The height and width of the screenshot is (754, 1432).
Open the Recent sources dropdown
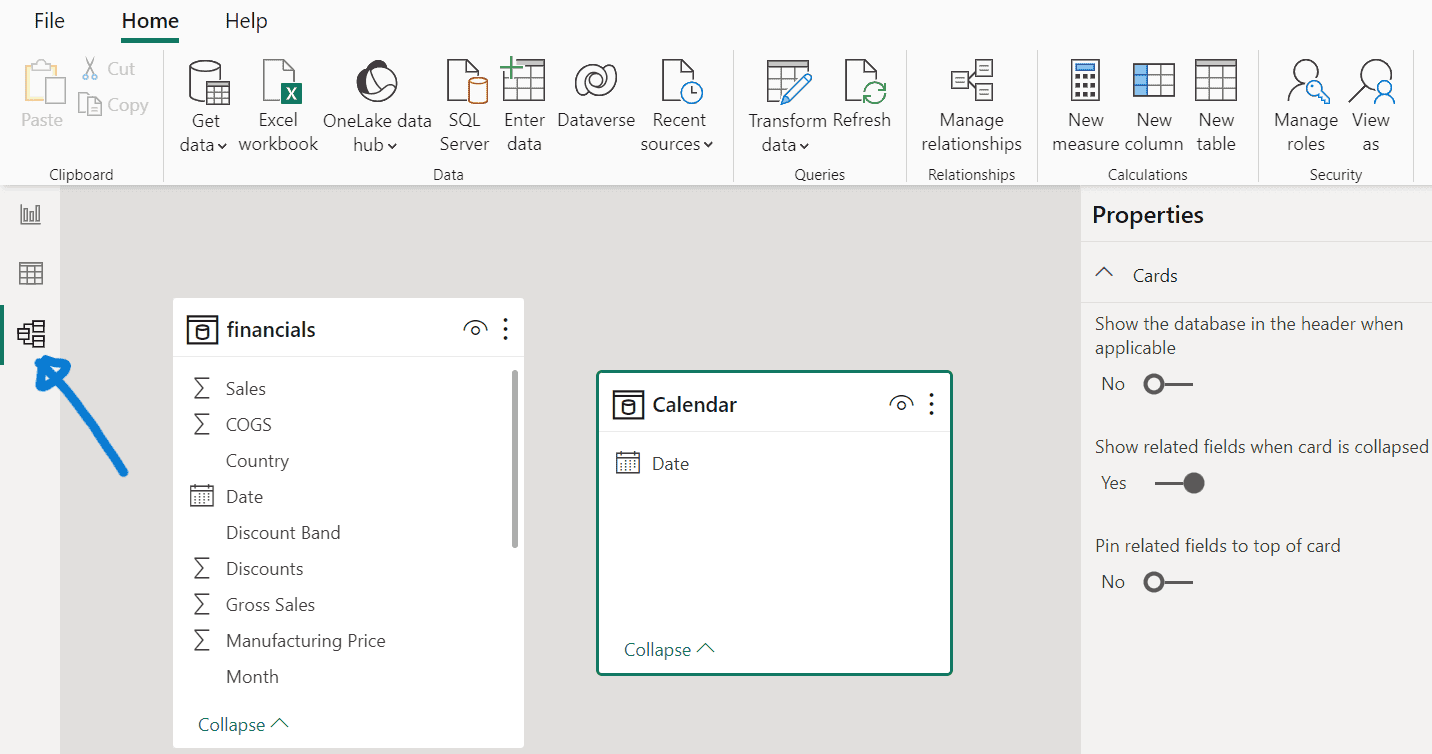coord(679,144)
